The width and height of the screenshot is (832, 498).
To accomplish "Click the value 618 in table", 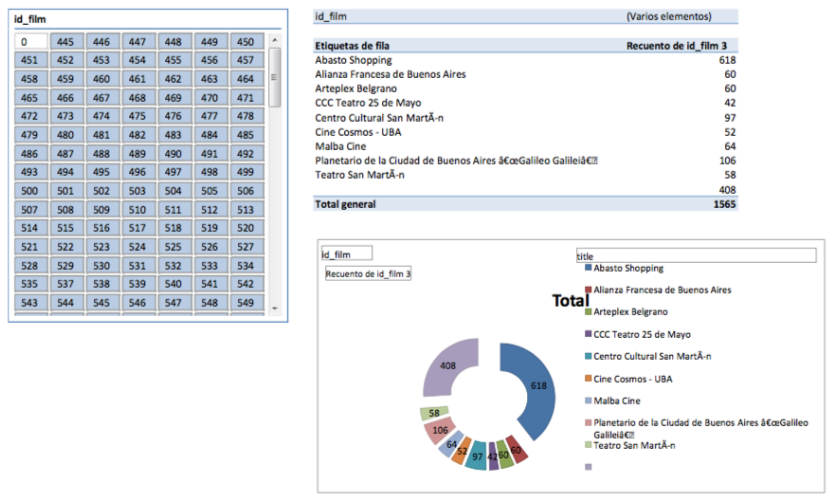I will coord(727,60).
